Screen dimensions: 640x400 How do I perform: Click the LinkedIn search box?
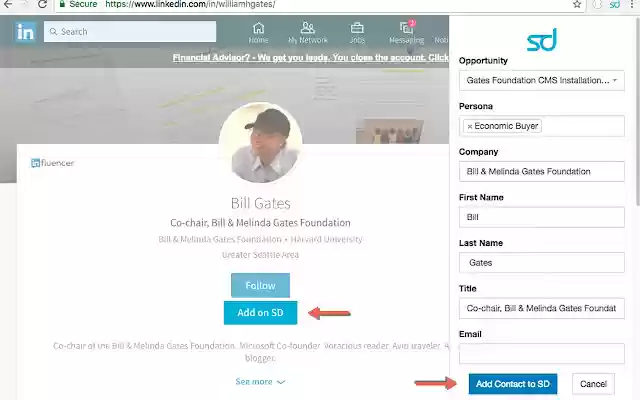click(x=130, y=31)
